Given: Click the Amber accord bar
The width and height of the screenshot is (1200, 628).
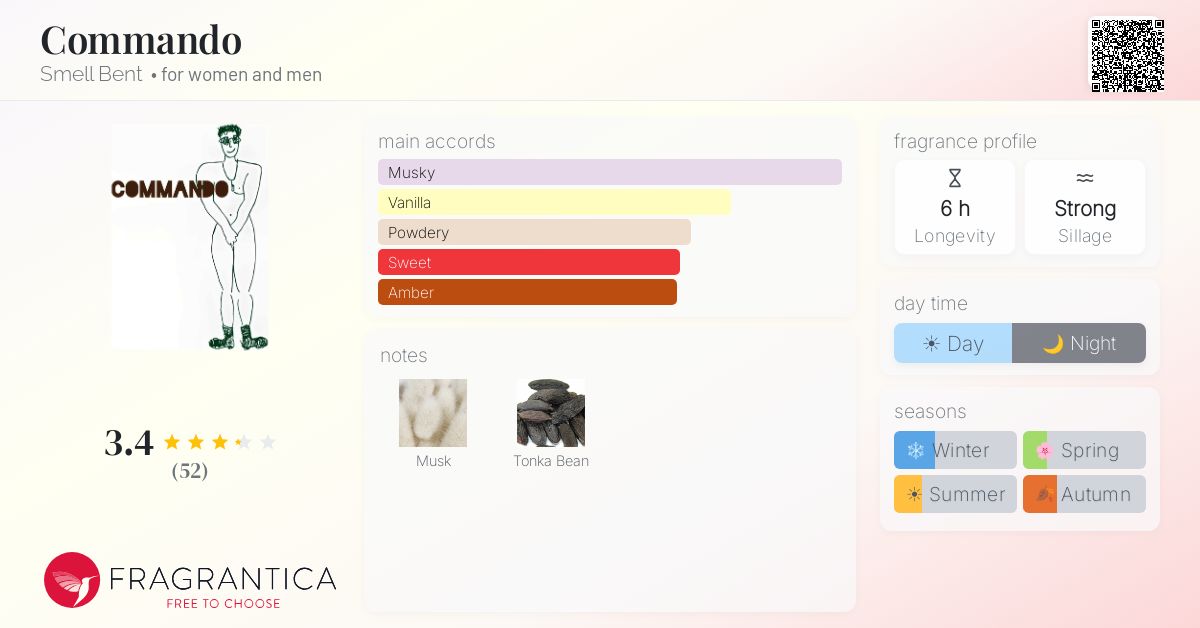Looking at the screenshot, I should pyautogui.click(x=527, y=292).
